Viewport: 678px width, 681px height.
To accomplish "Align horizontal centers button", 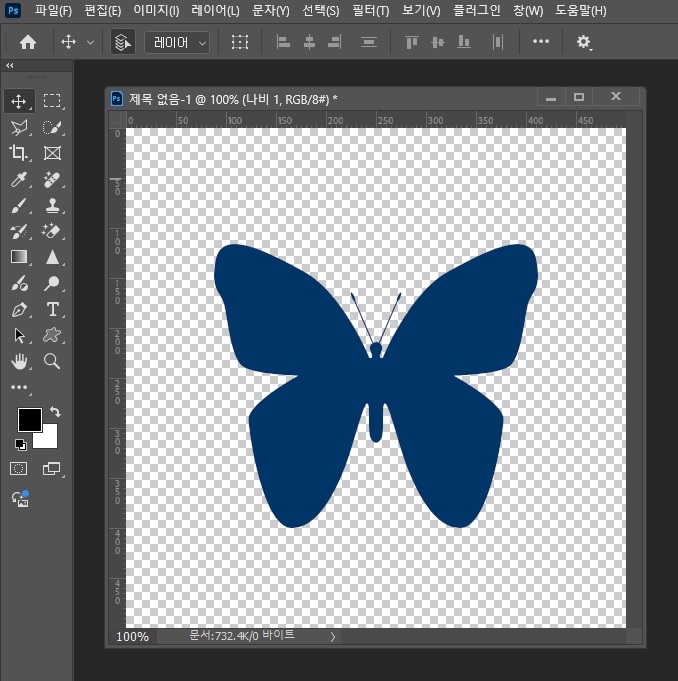I will [309, 42].
